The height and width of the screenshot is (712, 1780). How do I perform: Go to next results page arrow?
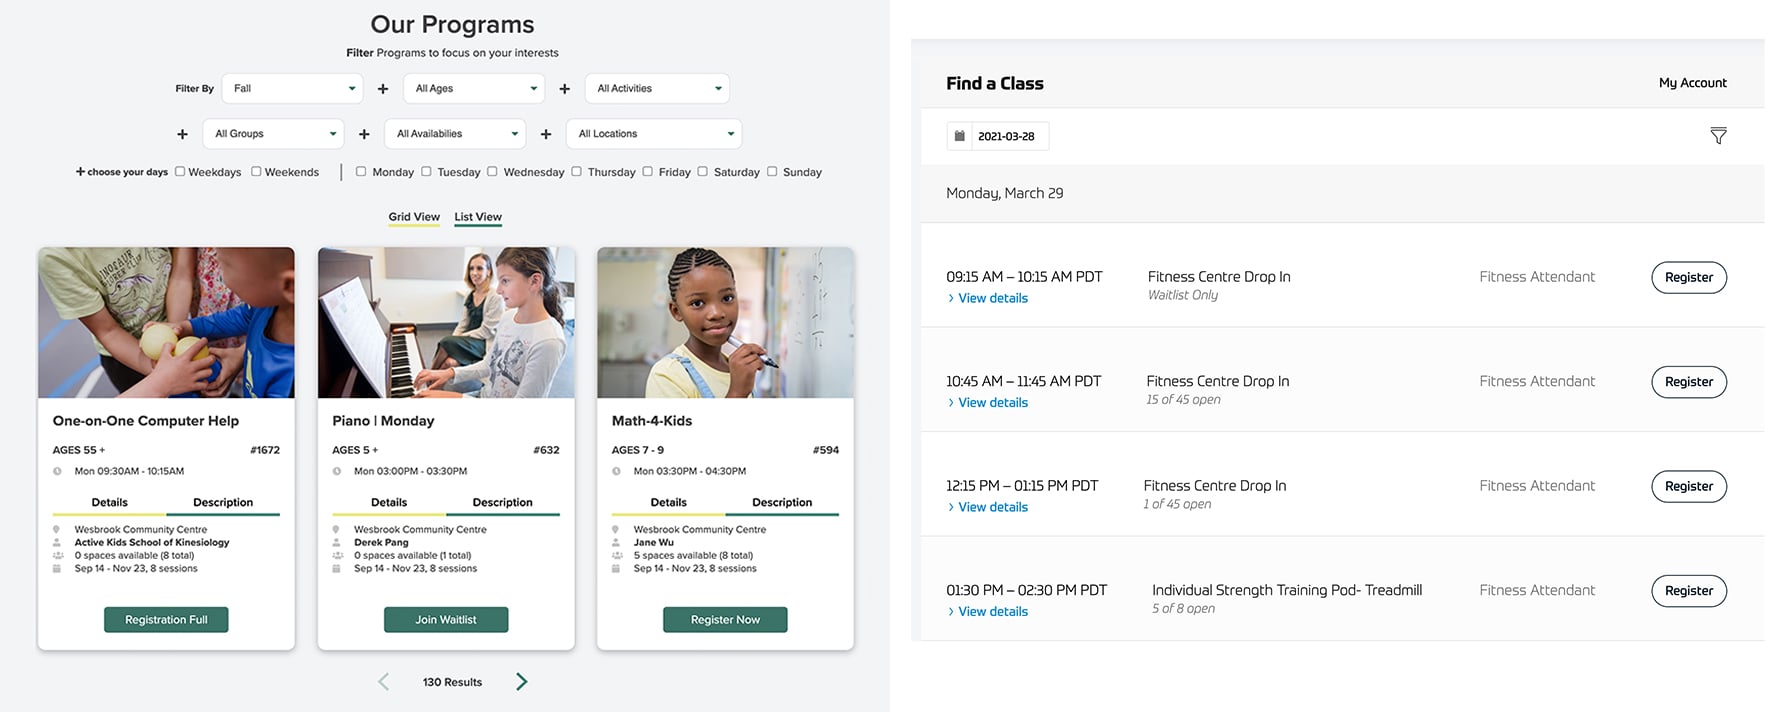coord(521,682)
